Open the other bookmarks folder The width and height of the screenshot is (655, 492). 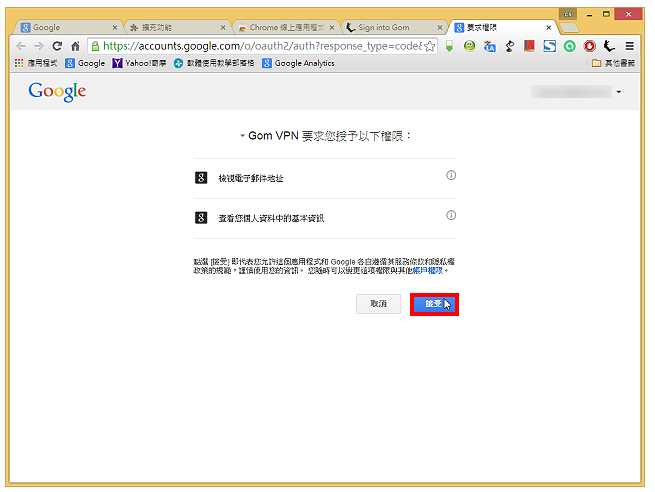(x=613, y=63)
